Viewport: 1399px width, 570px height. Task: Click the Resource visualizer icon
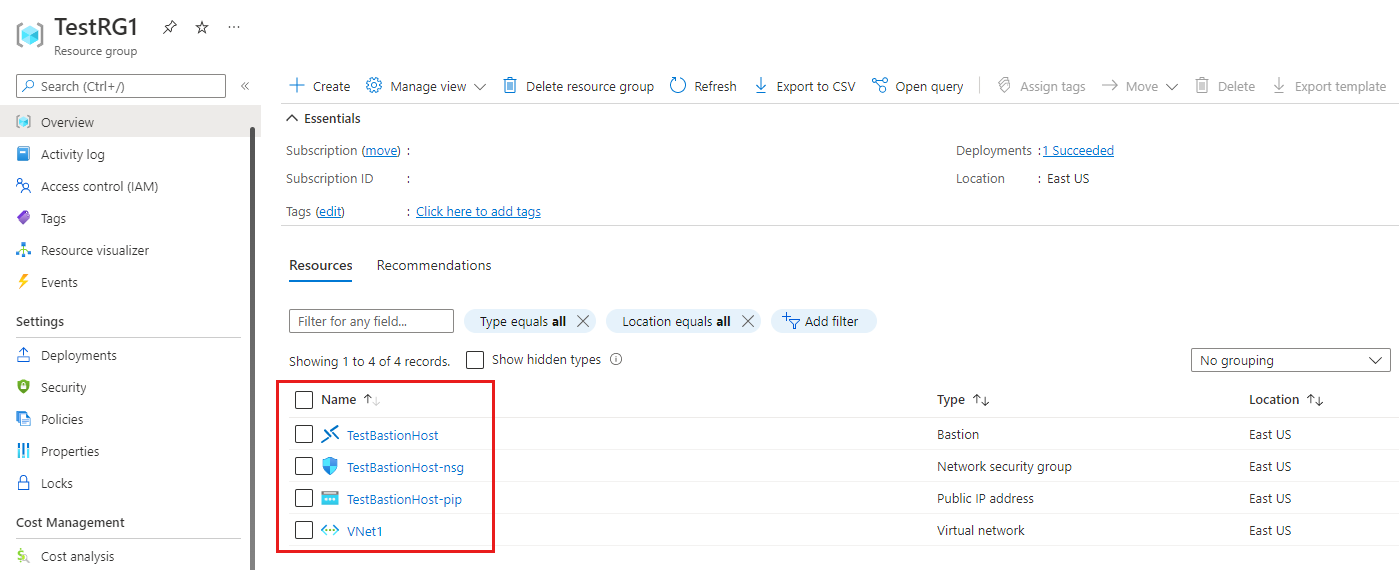pos(24,250)
